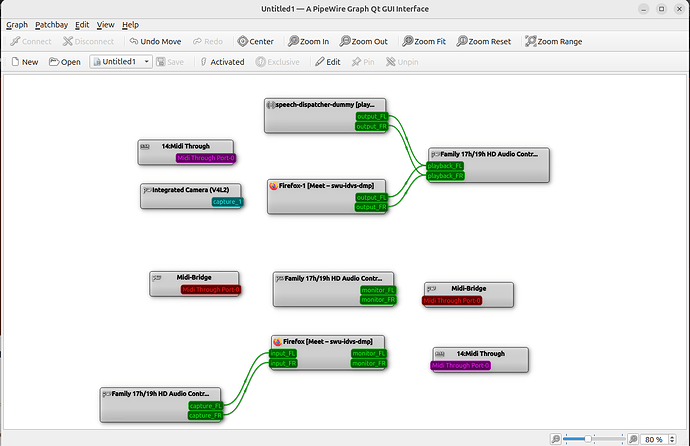Open the View menu
This screenshot has width=690, height=446.
pyautogui.click(x=105, y=24)
